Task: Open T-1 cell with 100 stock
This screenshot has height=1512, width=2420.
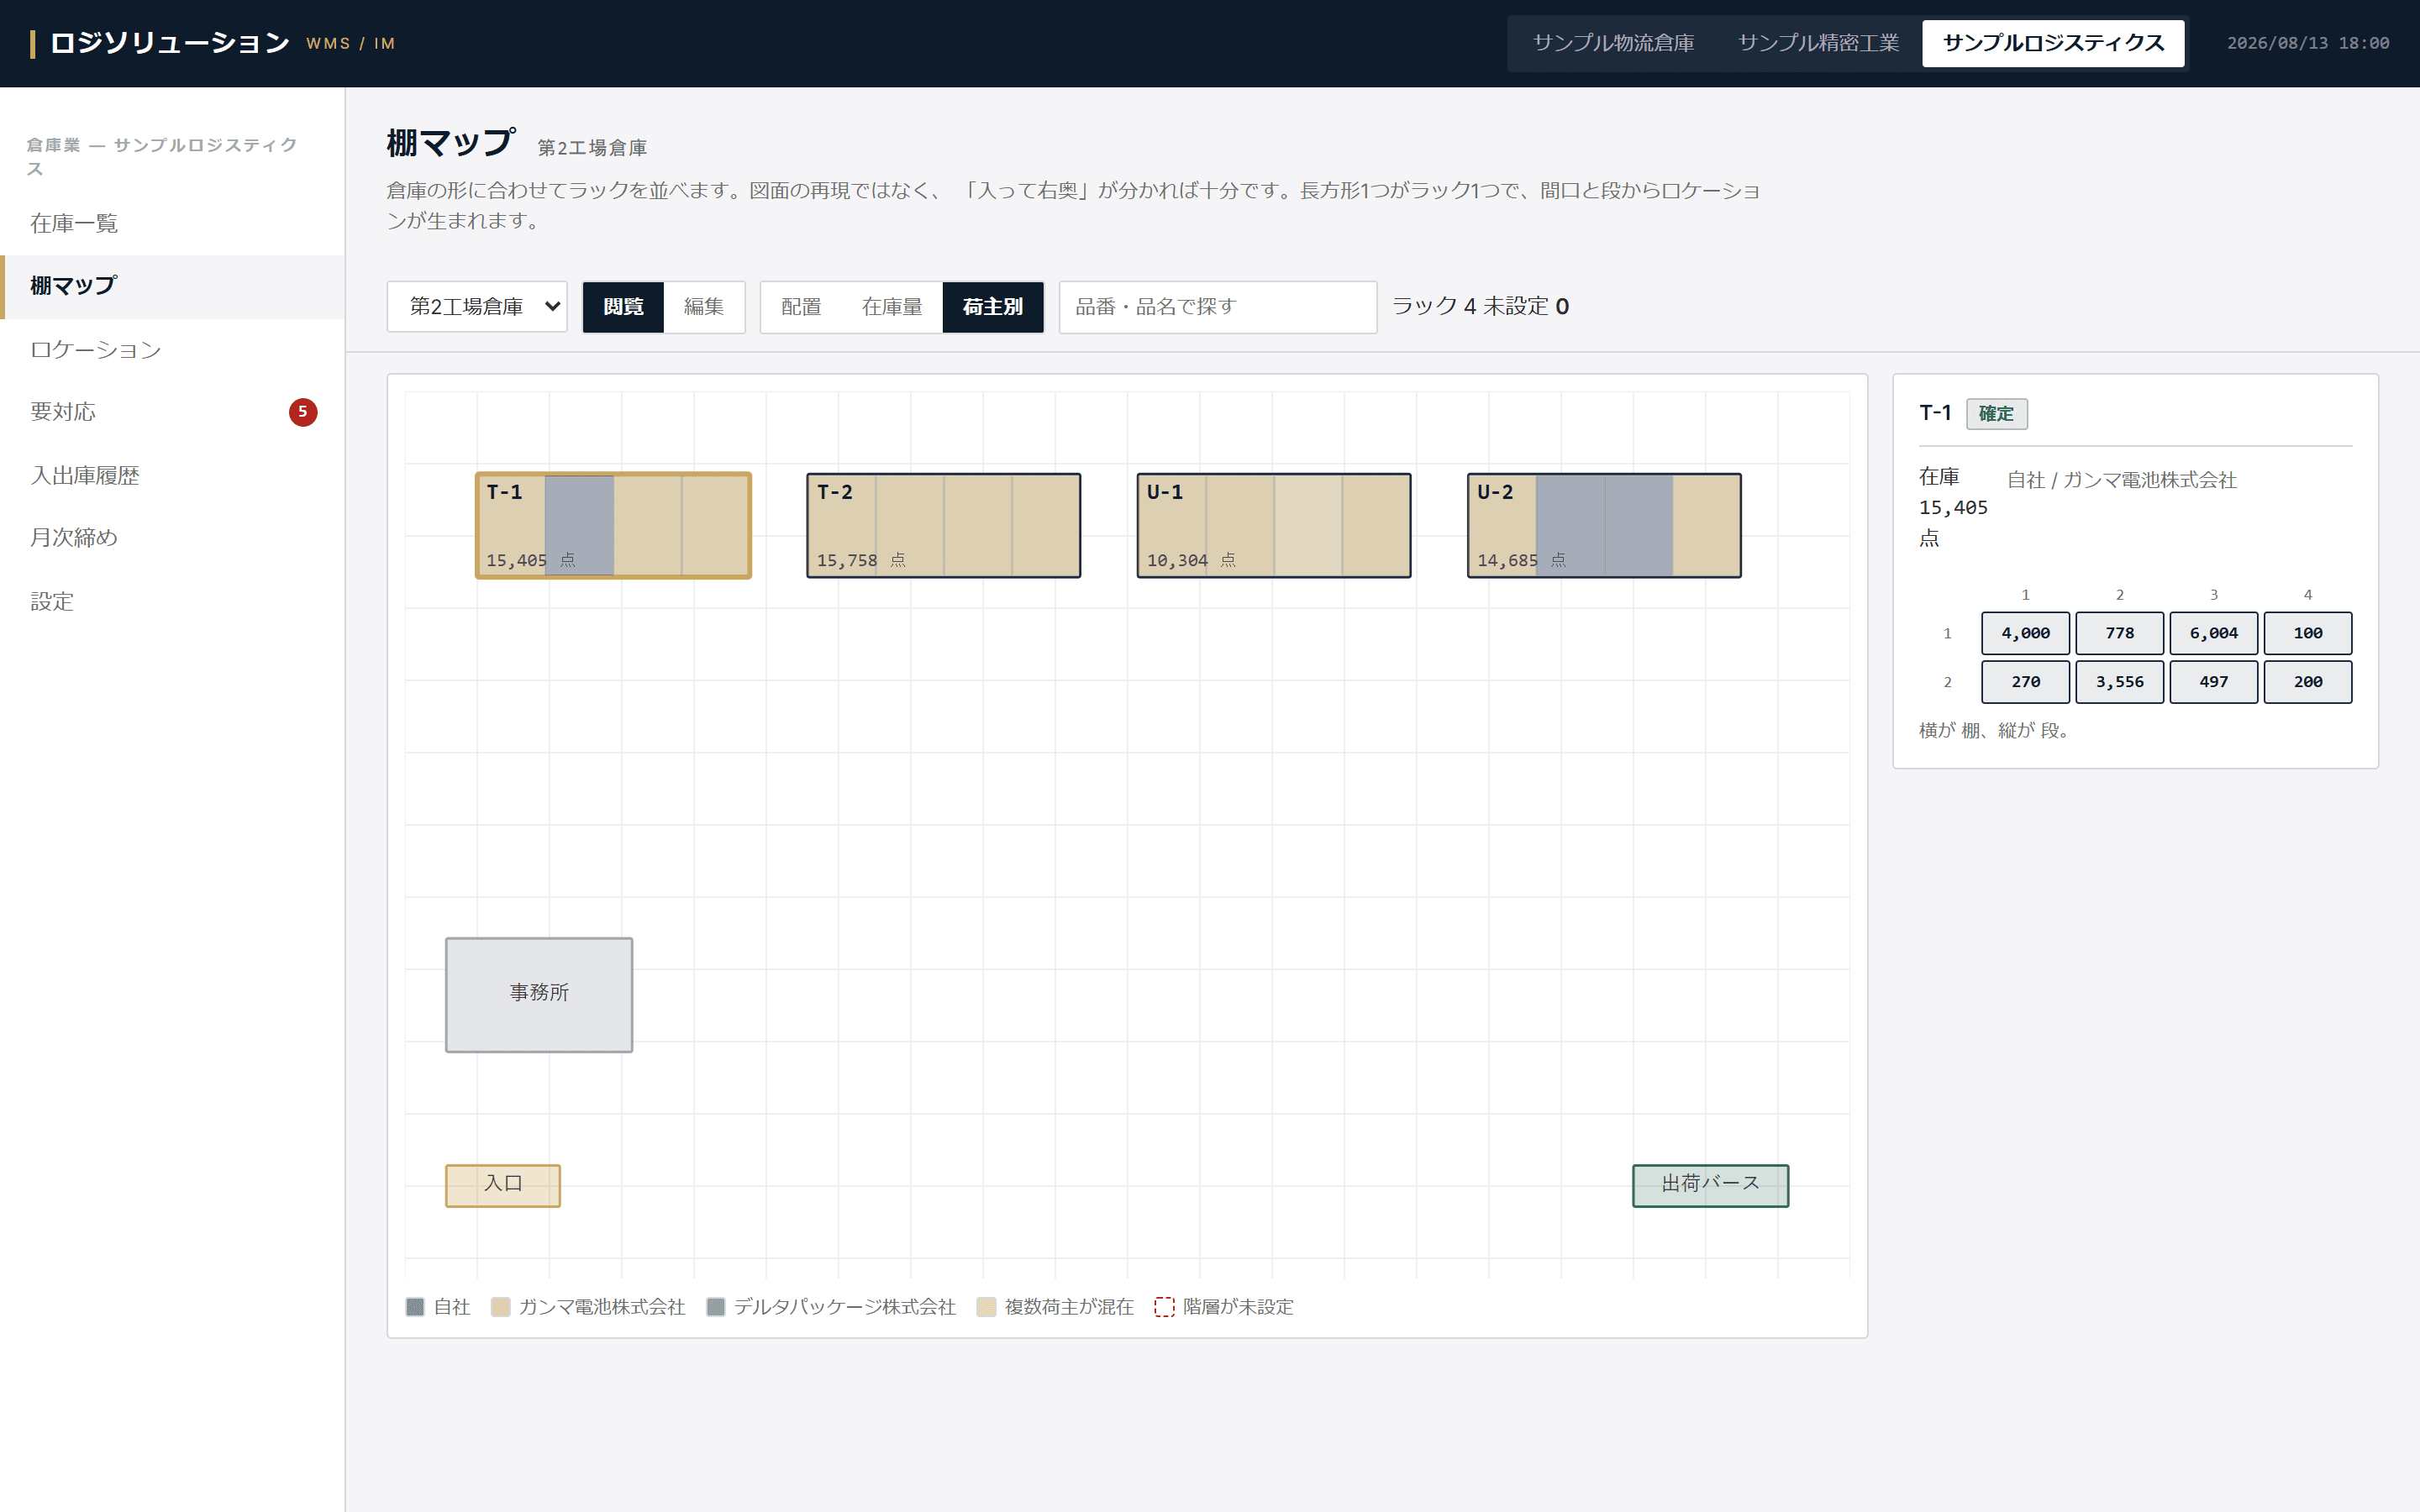Action: [x=2307, y=633]
